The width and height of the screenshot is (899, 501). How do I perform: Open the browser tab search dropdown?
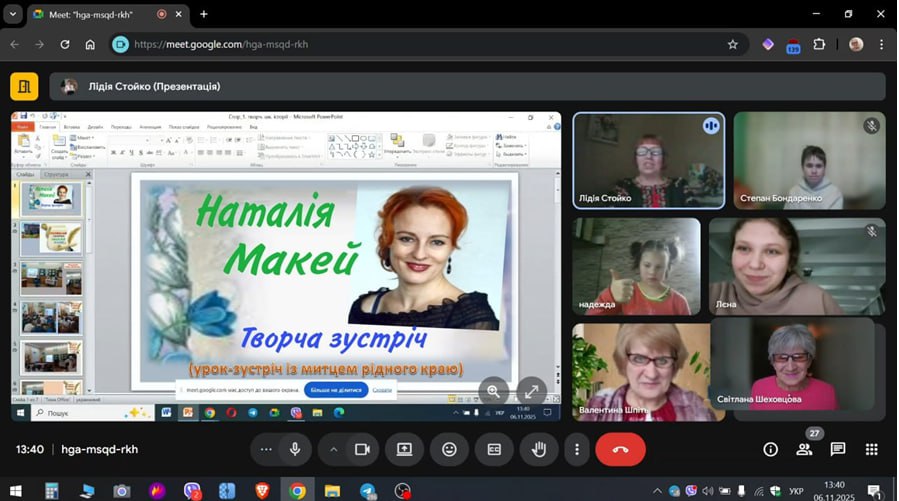tap(14, 14)
